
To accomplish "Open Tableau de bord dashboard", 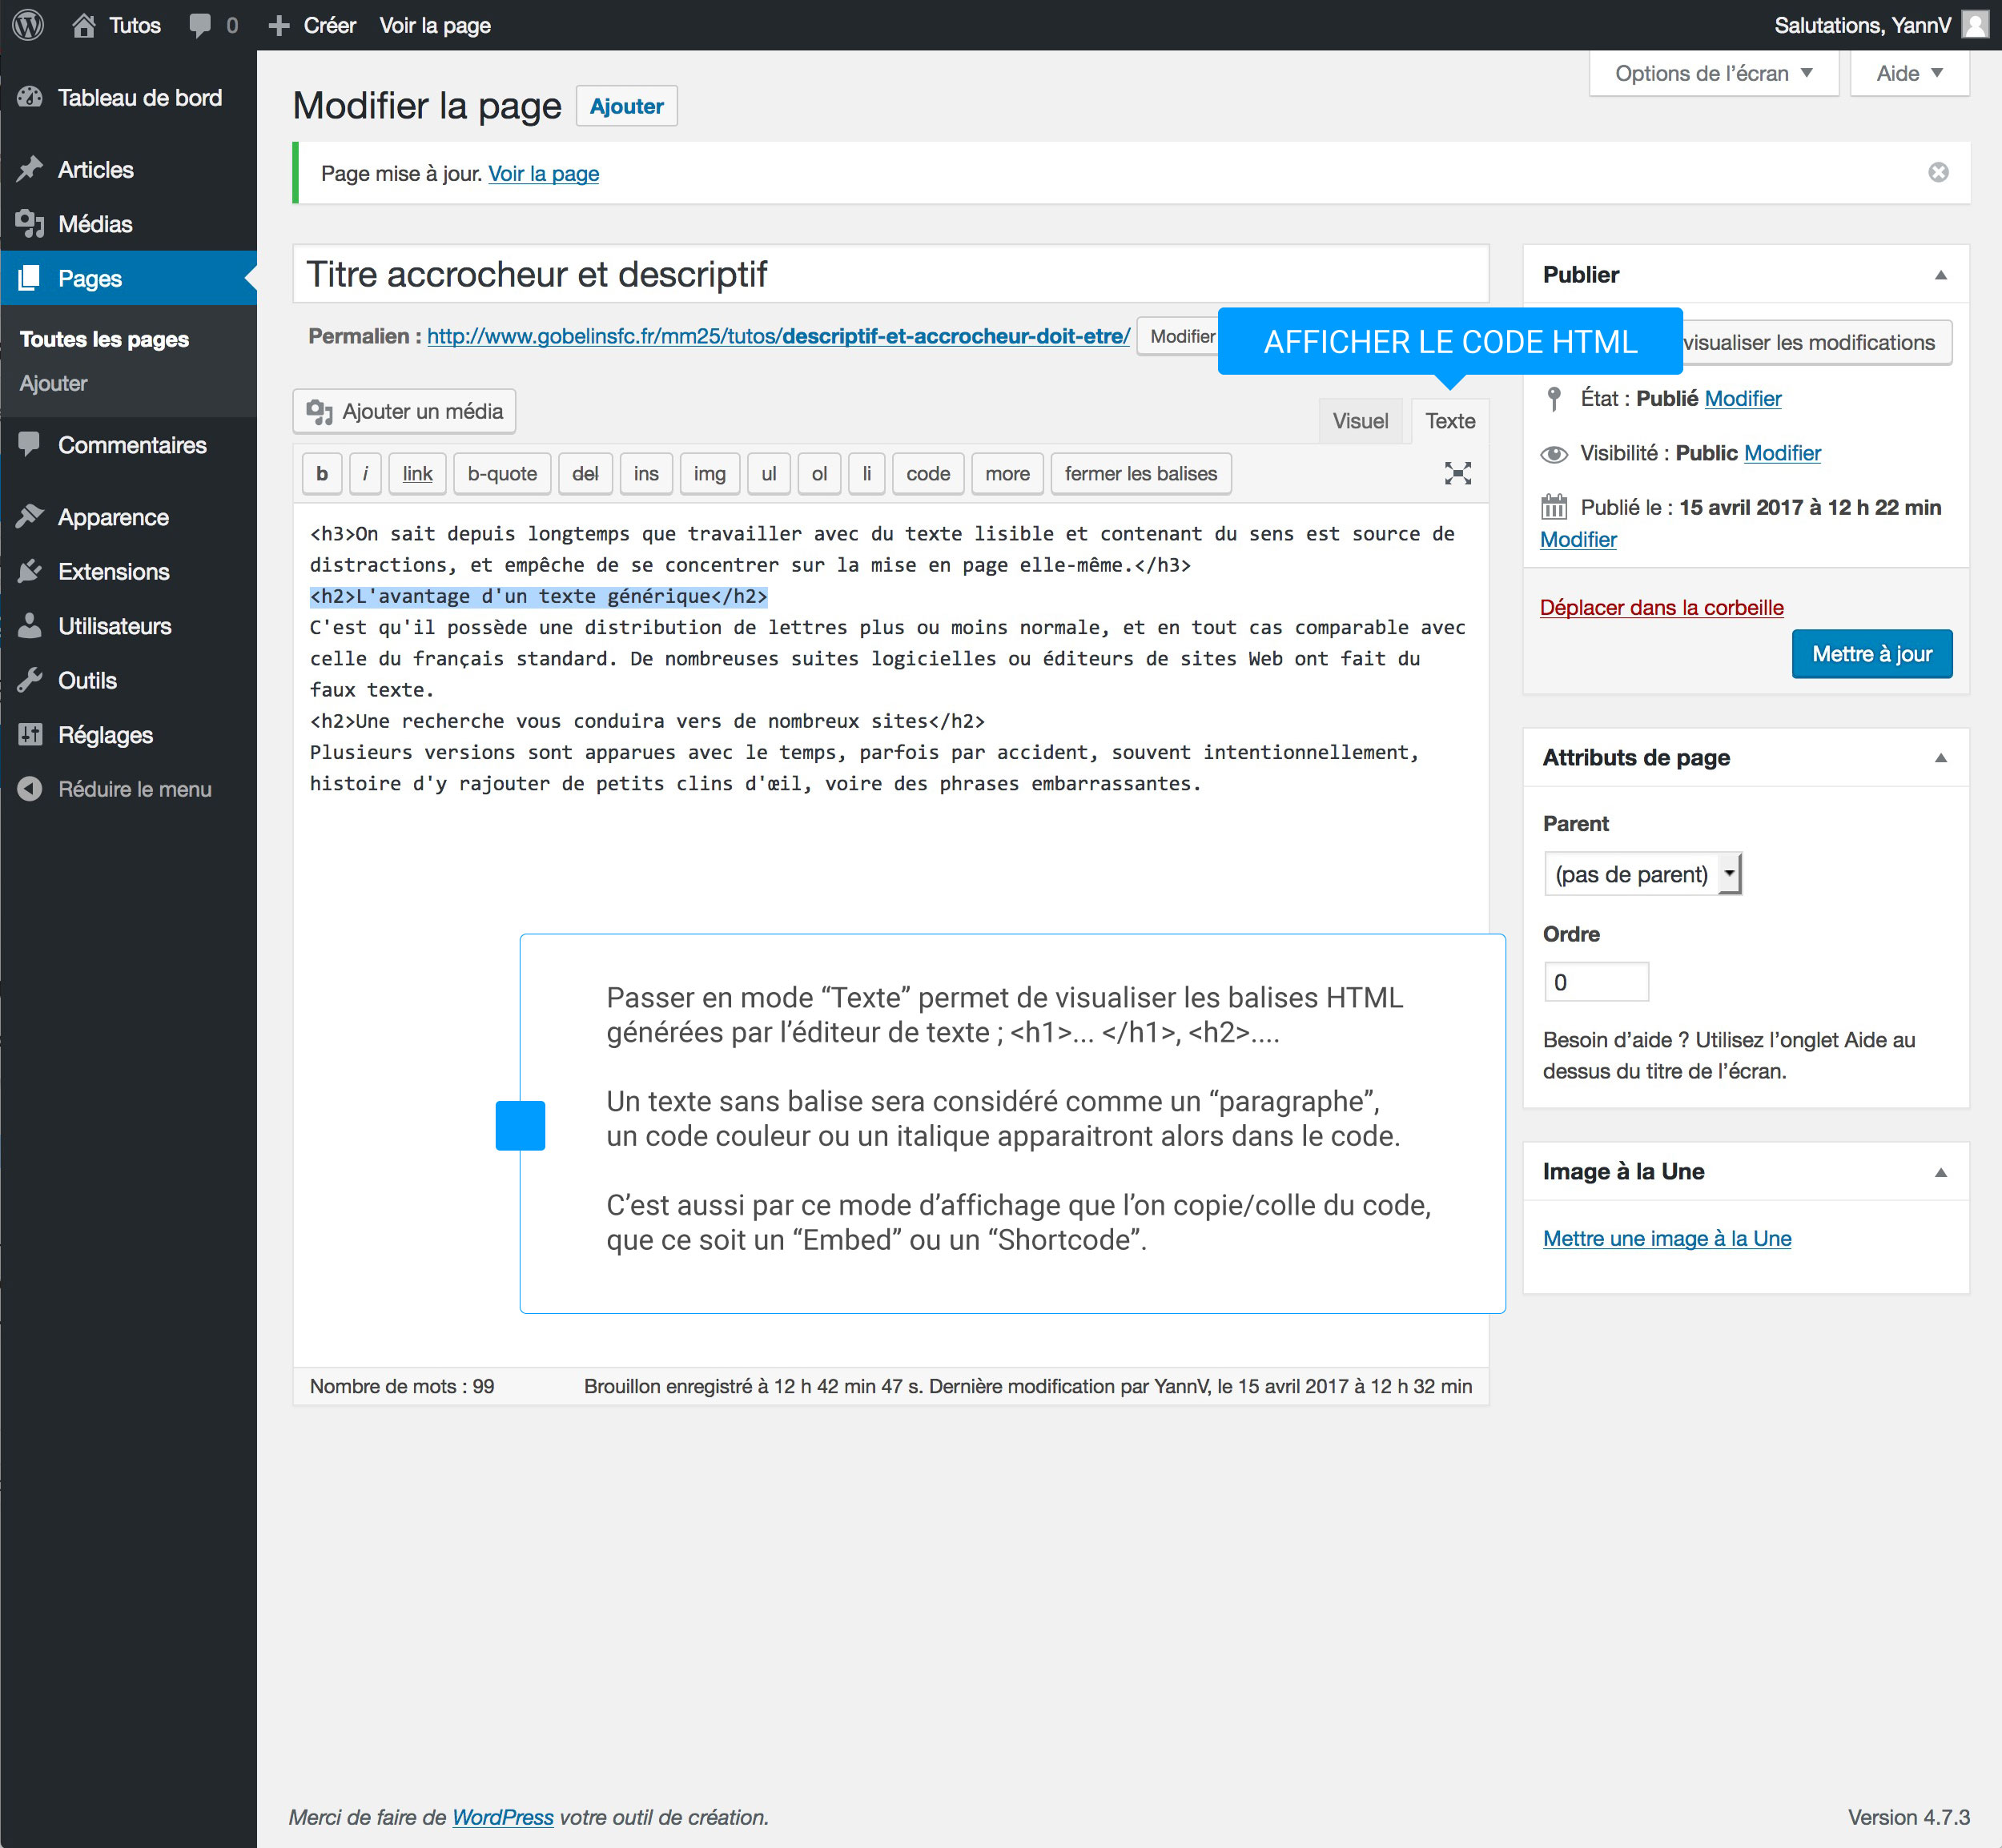I will point(128,98).
